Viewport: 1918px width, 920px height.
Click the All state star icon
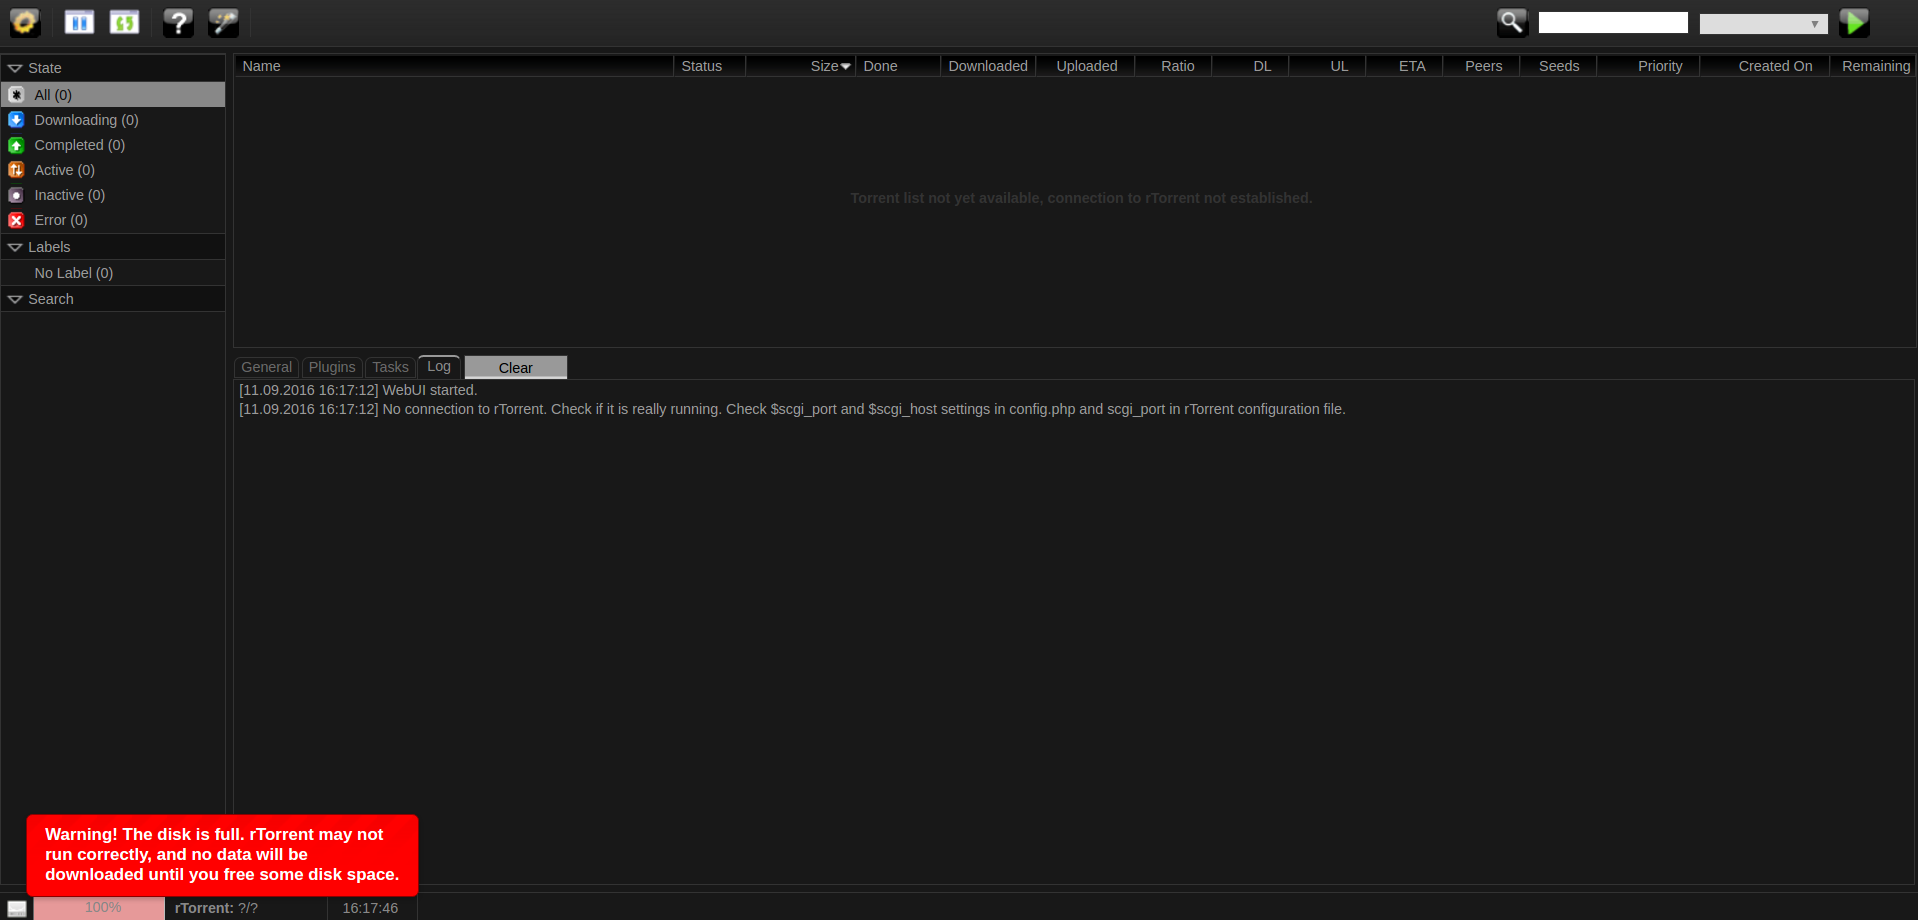click(16, 95)
